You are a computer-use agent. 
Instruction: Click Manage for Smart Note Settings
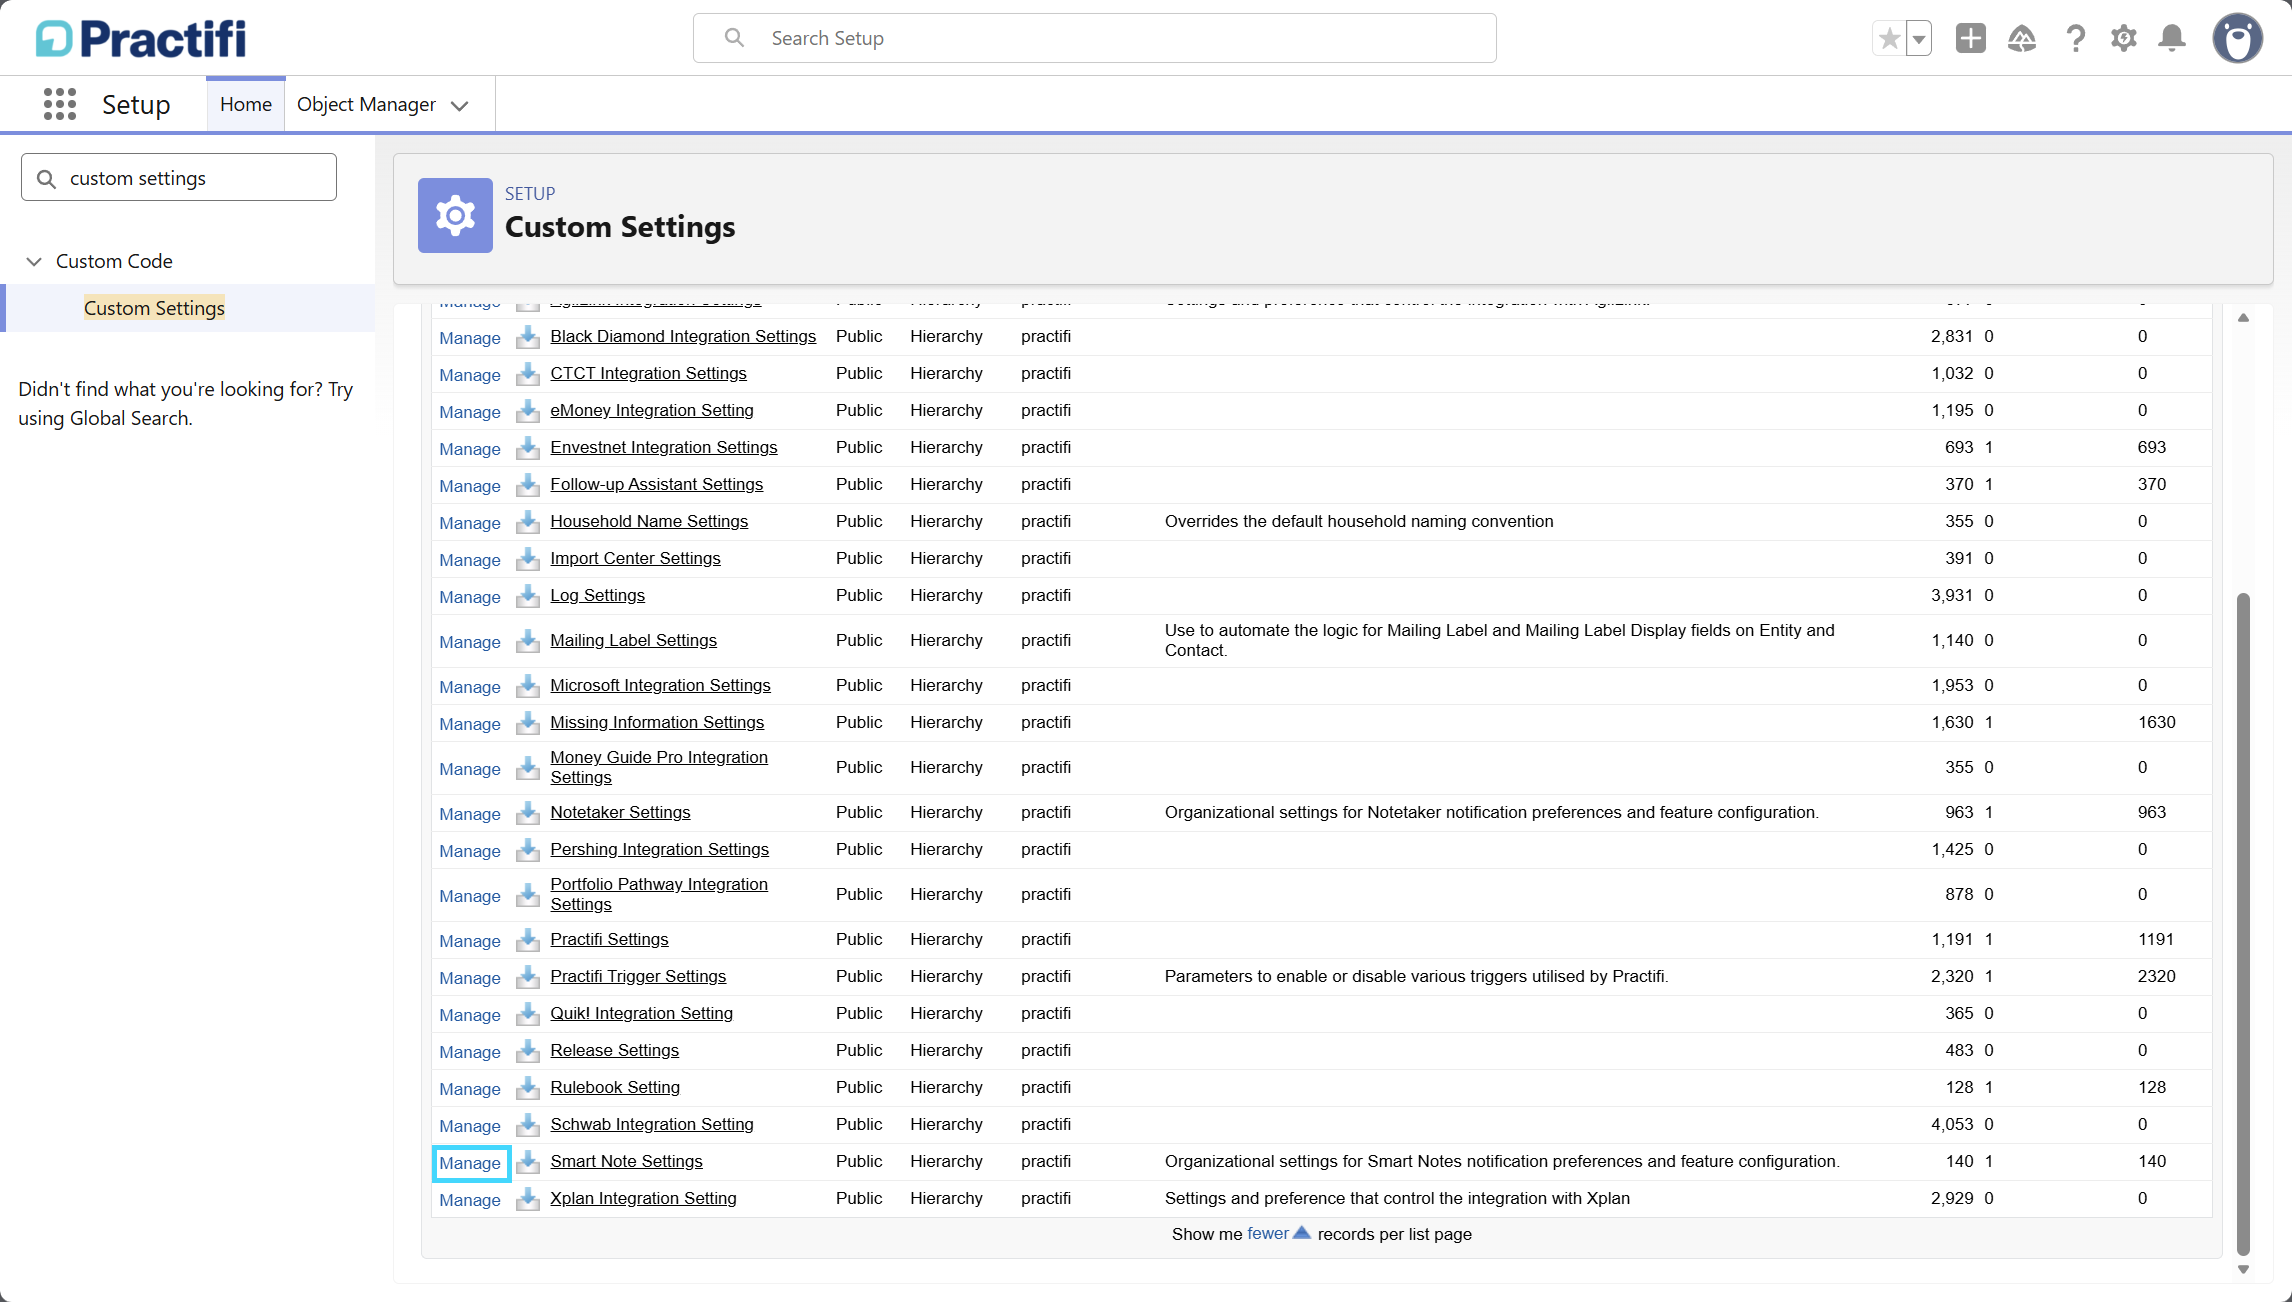[470, 1163]
